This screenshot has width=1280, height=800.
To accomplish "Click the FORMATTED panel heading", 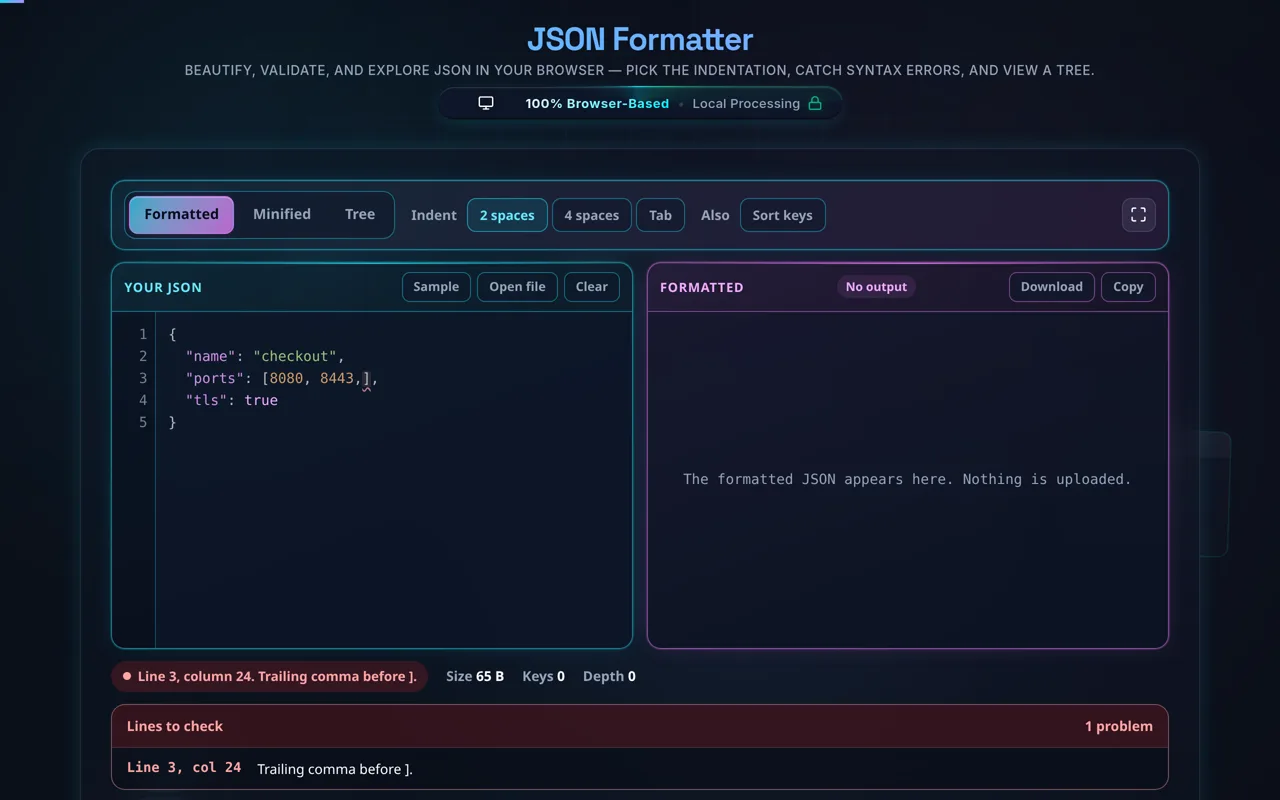I will pos(702,287).
